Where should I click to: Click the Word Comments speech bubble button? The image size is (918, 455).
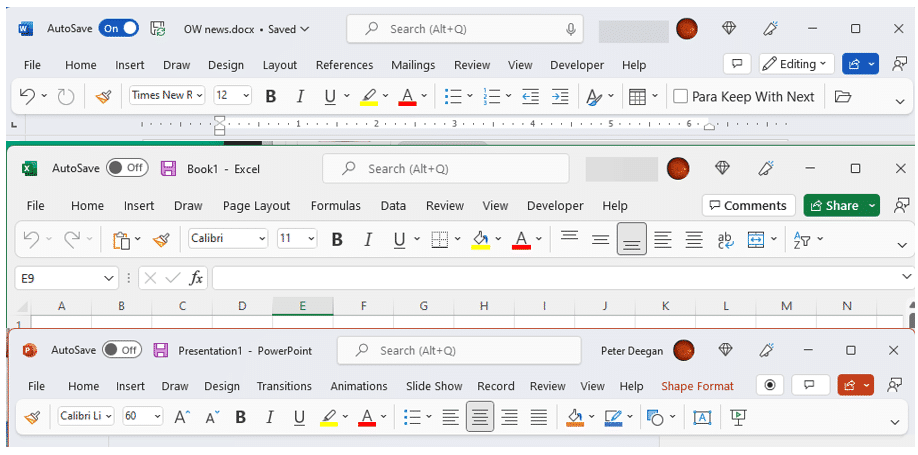coord(737,64)
